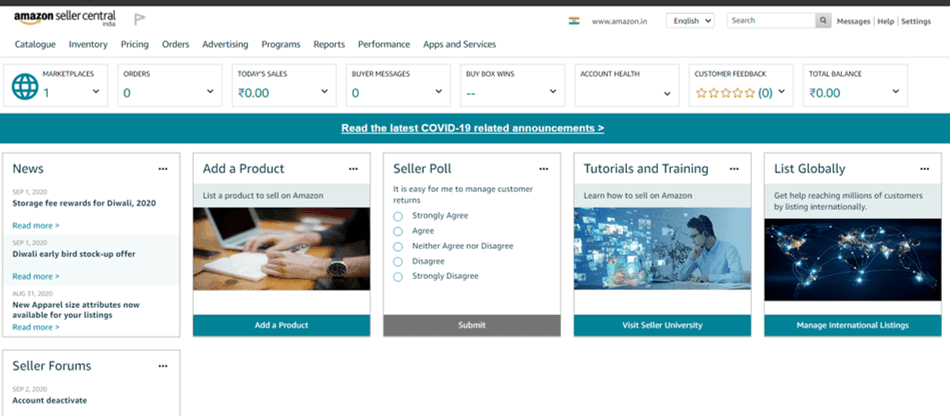Open the Account deactivate forum post
Screen dimensions: 950x416
click(x=50, y=400)
